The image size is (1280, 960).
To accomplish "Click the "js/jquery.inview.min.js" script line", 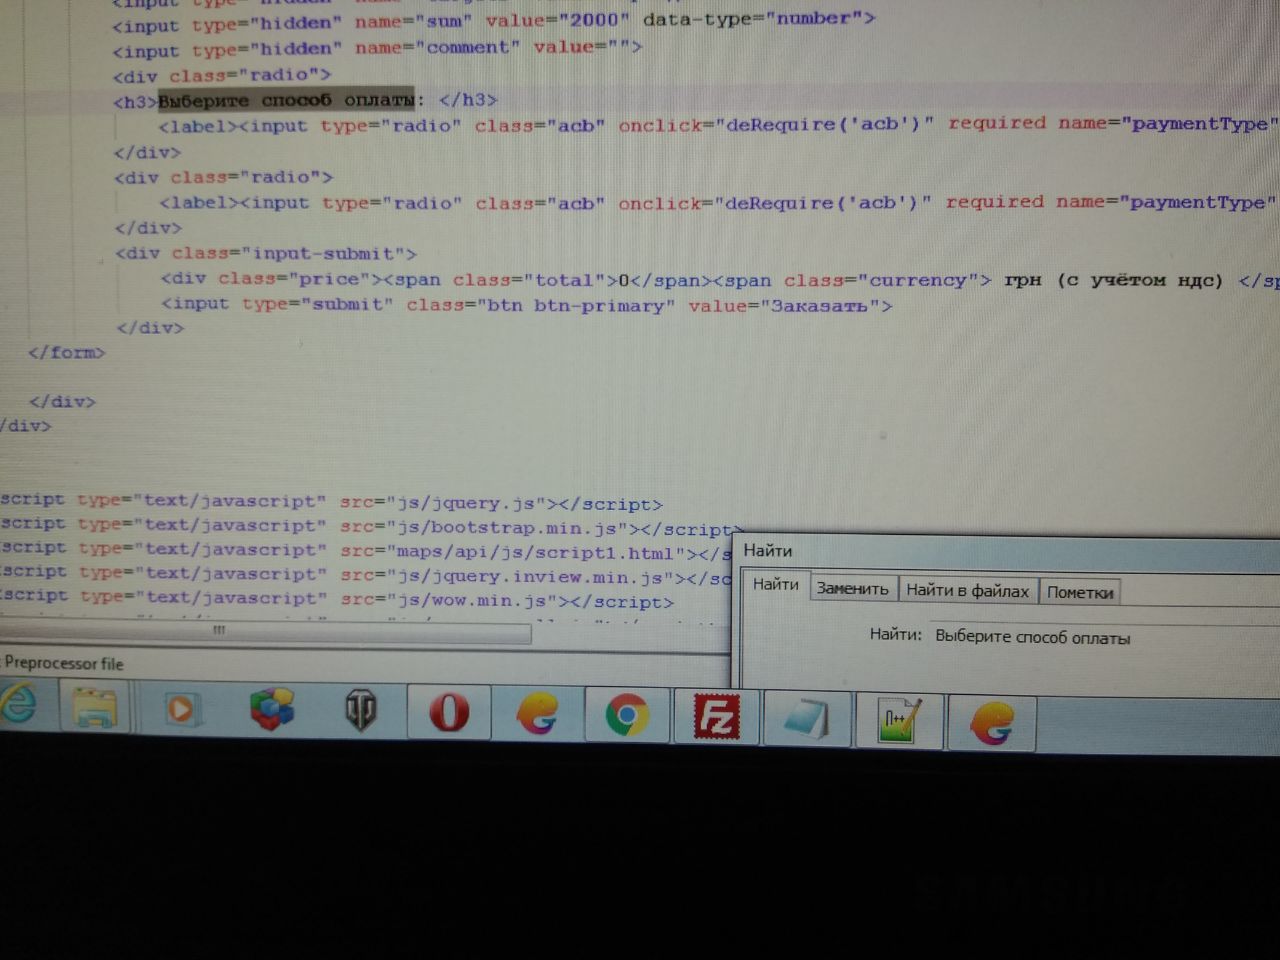I will pyautogui.click(x=365, y=575).
